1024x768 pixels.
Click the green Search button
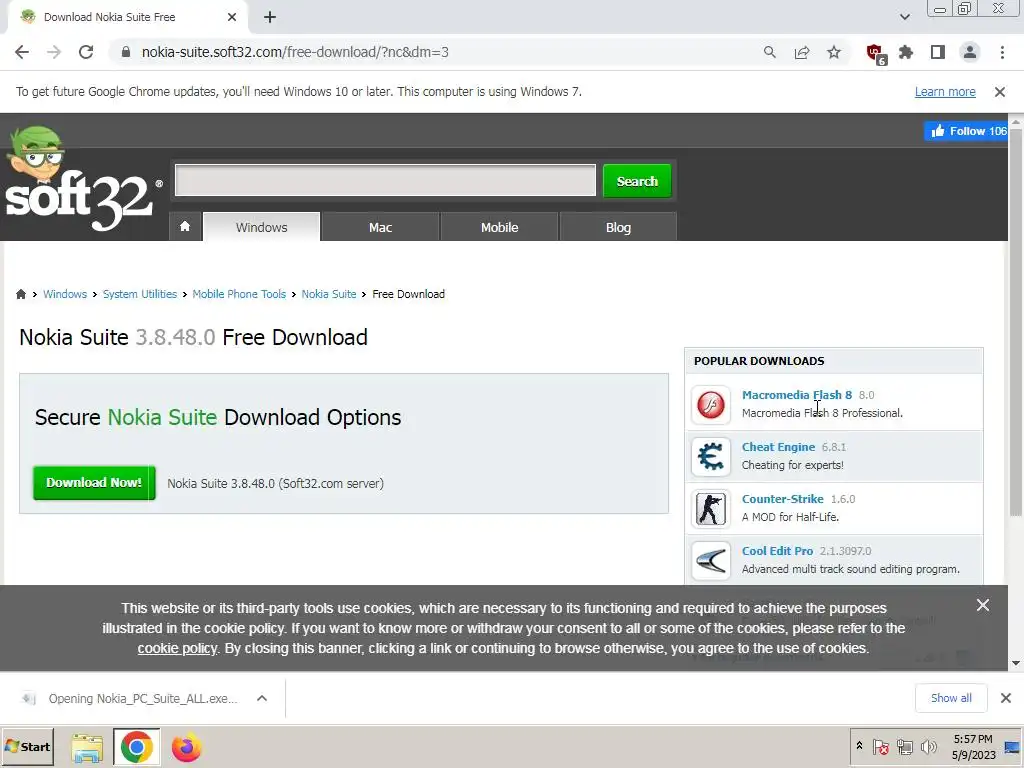pyautogui.click(x=637, y=181)
